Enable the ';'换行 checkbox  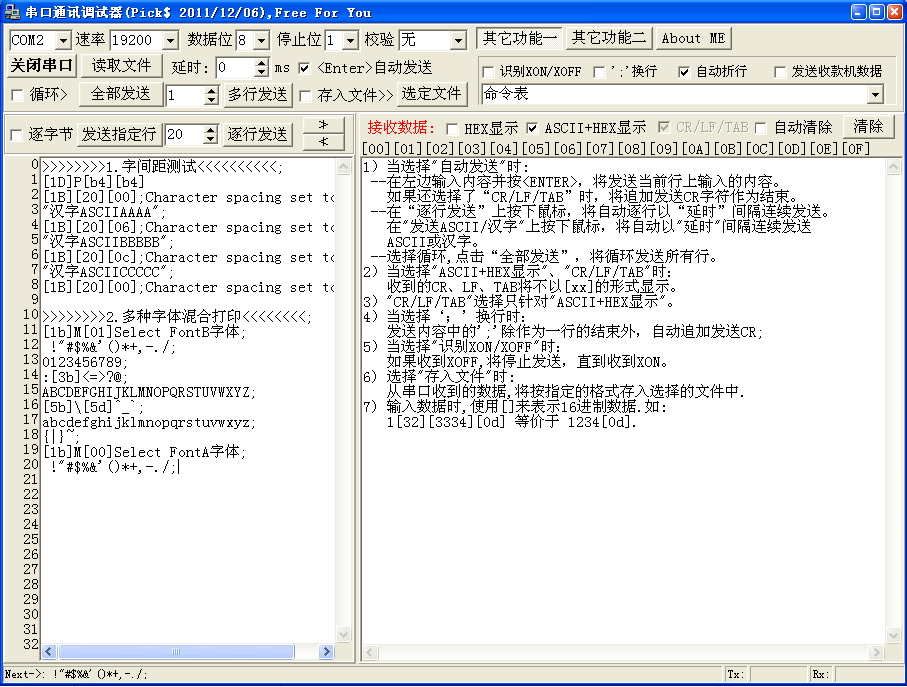pos(599,72)
